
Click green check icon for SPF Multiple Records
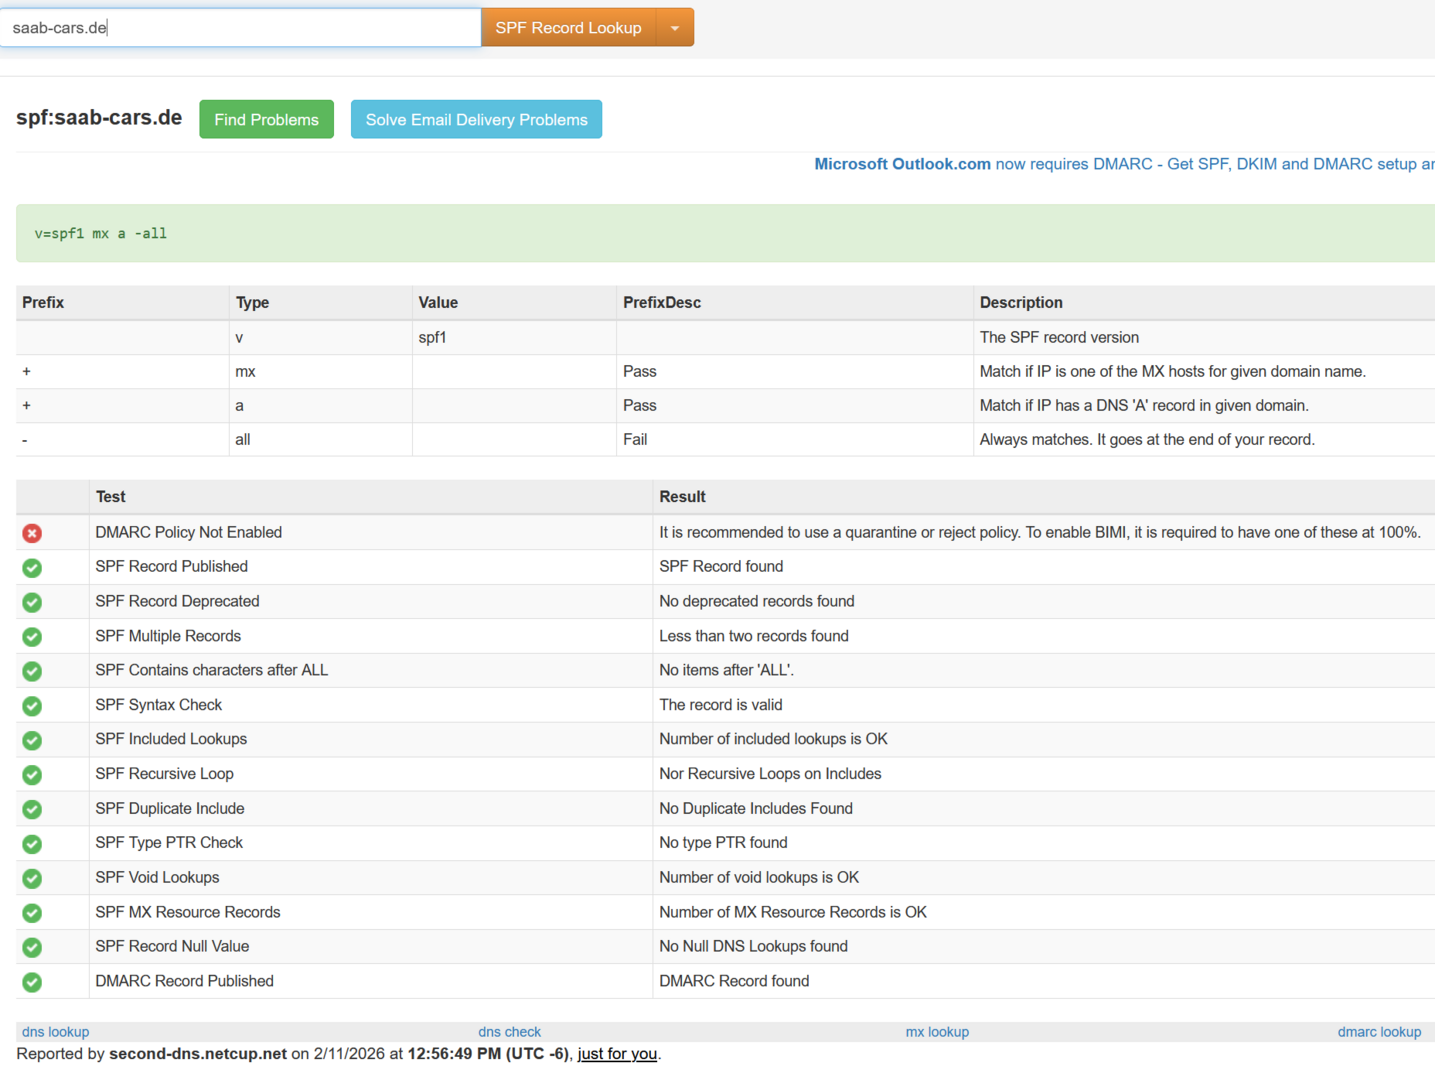pyautogui.click(x=32, y=637)
